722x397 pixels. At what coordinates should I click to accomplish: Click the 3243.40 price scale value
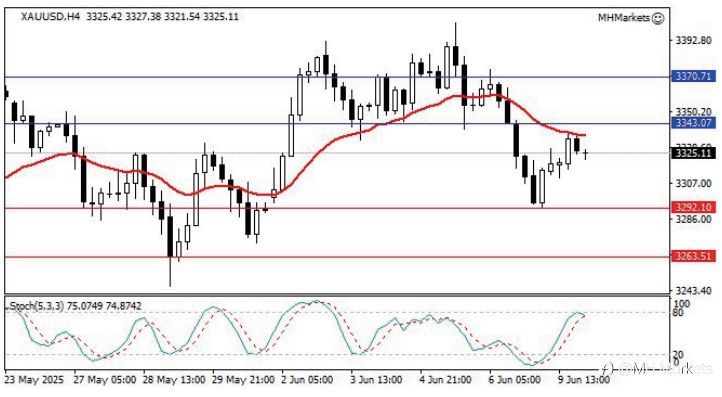693,290
